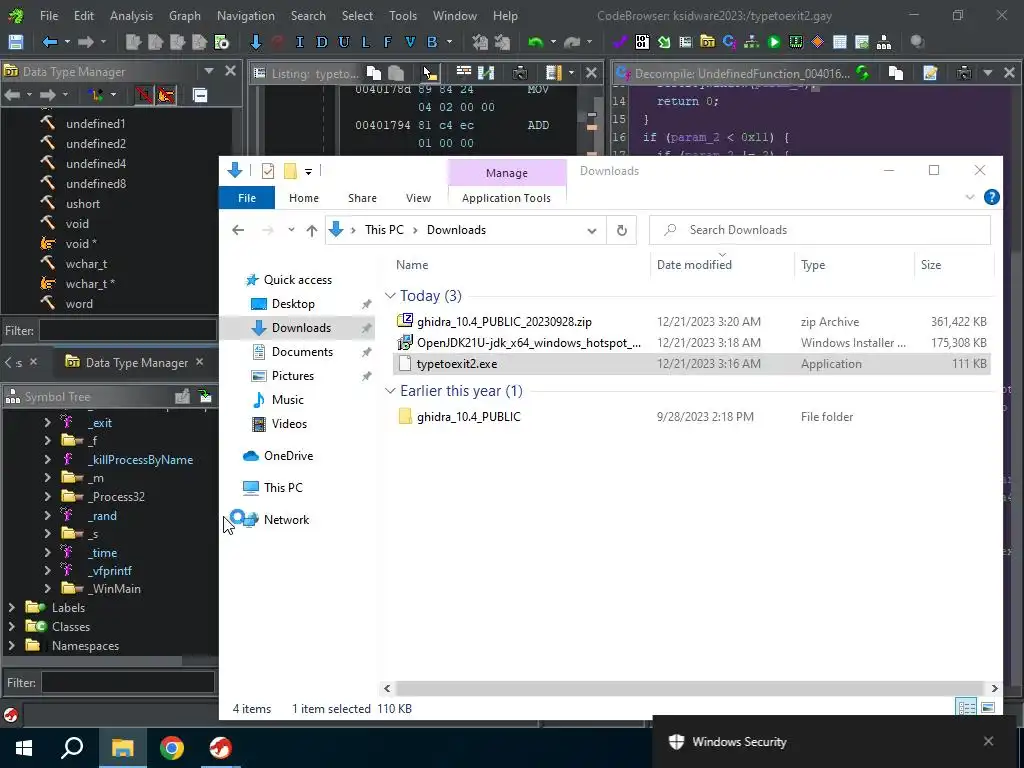Select ghidra_10.4_PUBLIC_20230928.zip file

[692, 321]
